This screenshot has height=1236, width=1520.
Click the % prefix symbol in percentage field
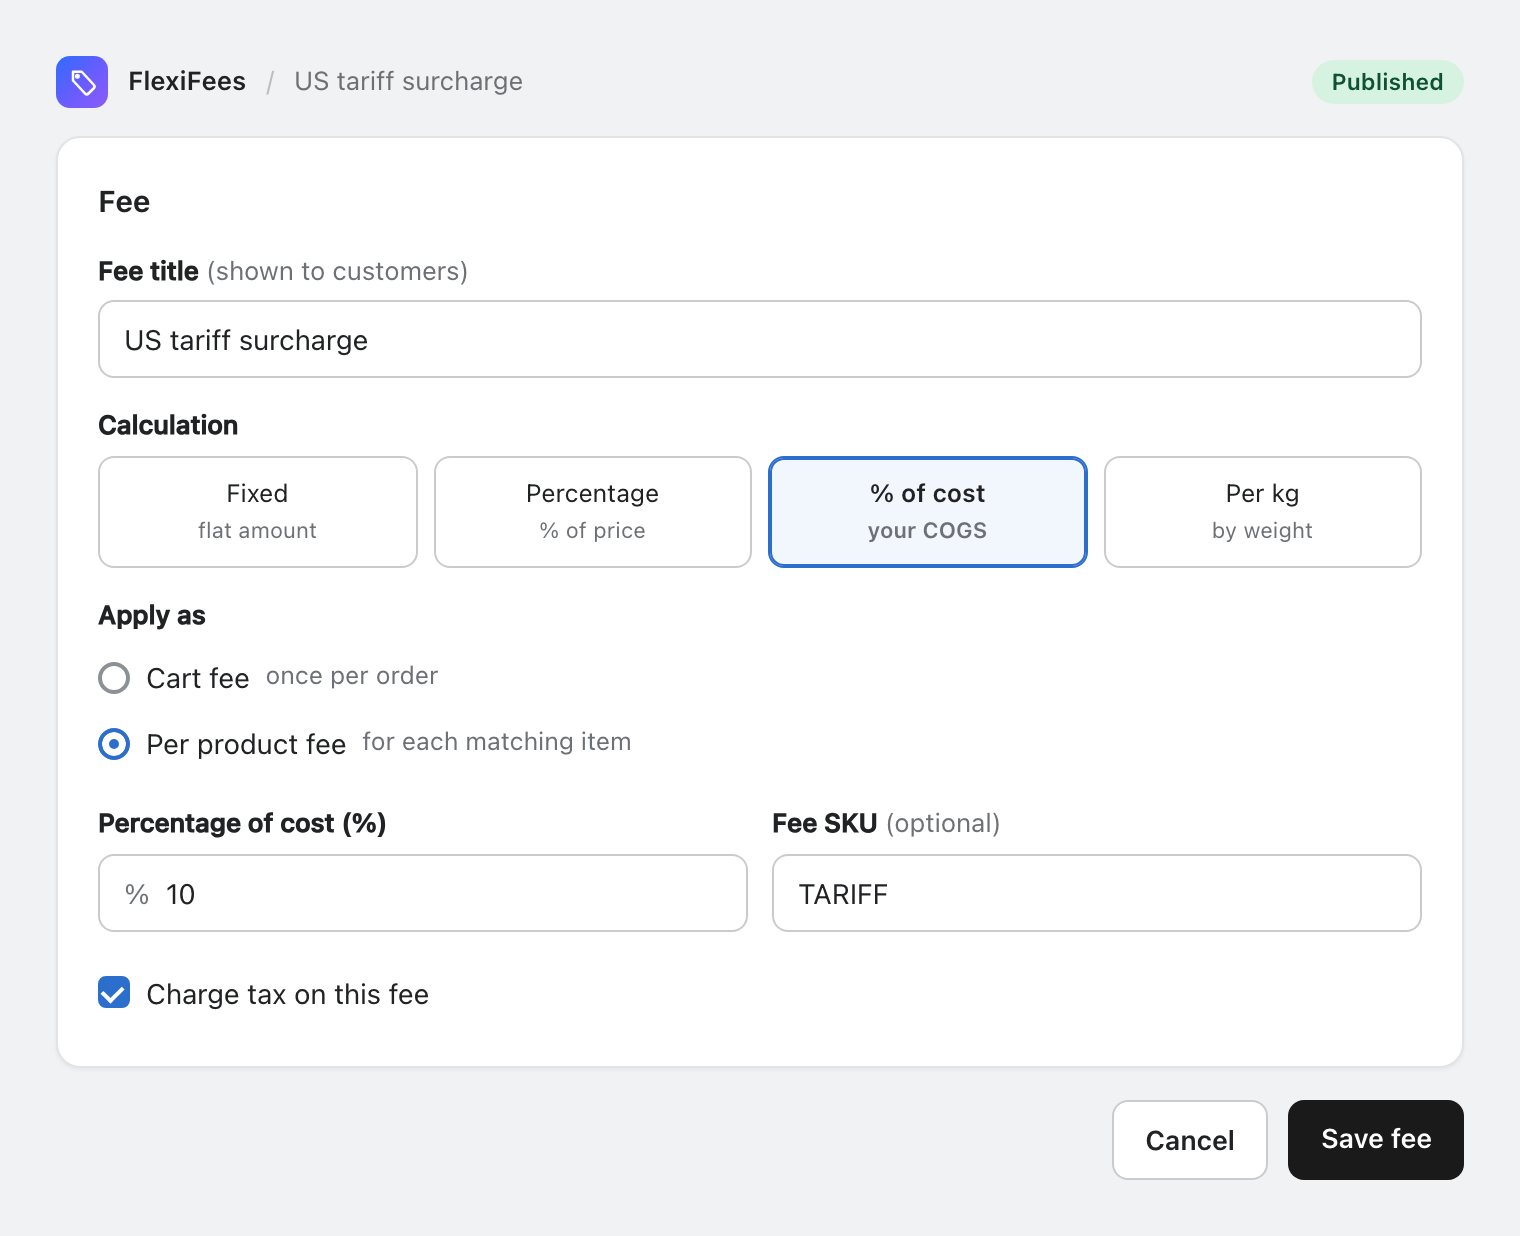pyautogui.click(x=137, y=894)
